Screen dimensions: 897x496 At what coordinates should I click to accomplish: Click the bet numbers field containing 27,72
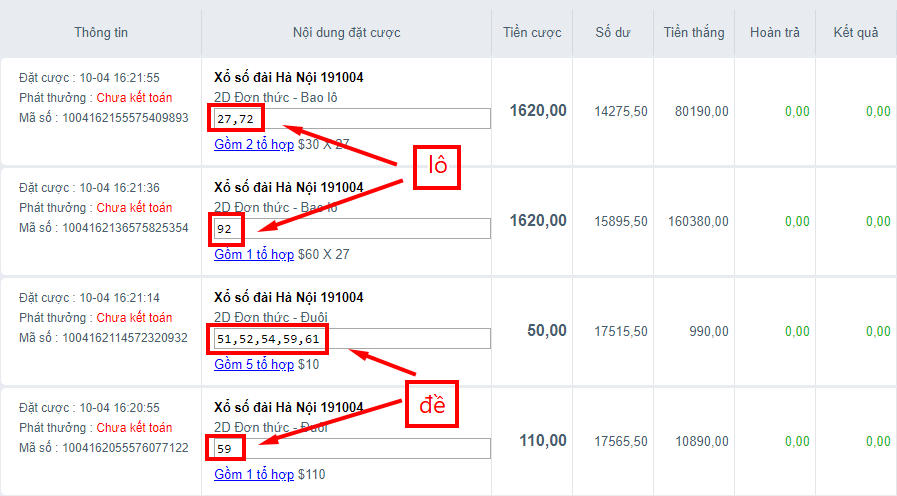(352, 119)
